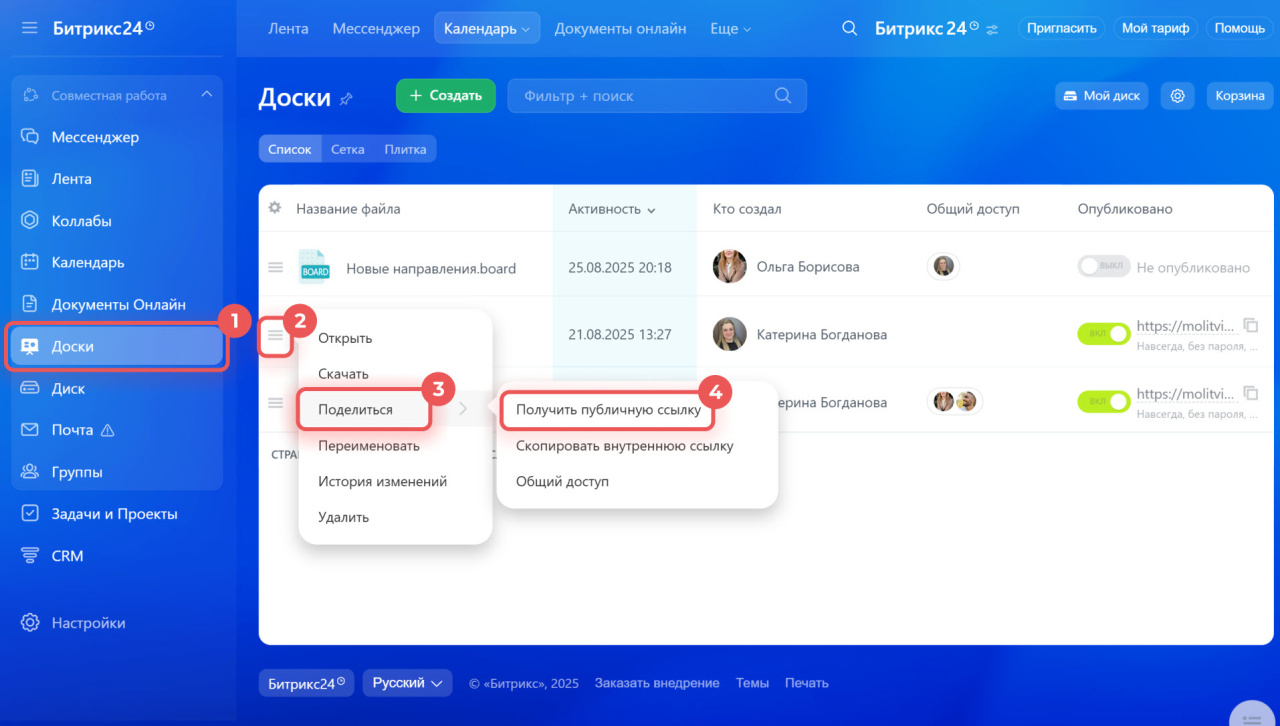The height and width of the screenshot is (726, 1280).
Task: Select Получить публичную ссылку from submenu
Action: (x=608, y=409)
